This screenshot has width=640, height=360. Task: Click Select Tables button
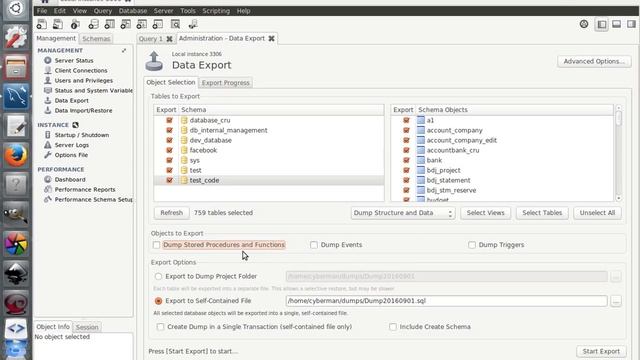click(542, 213)
